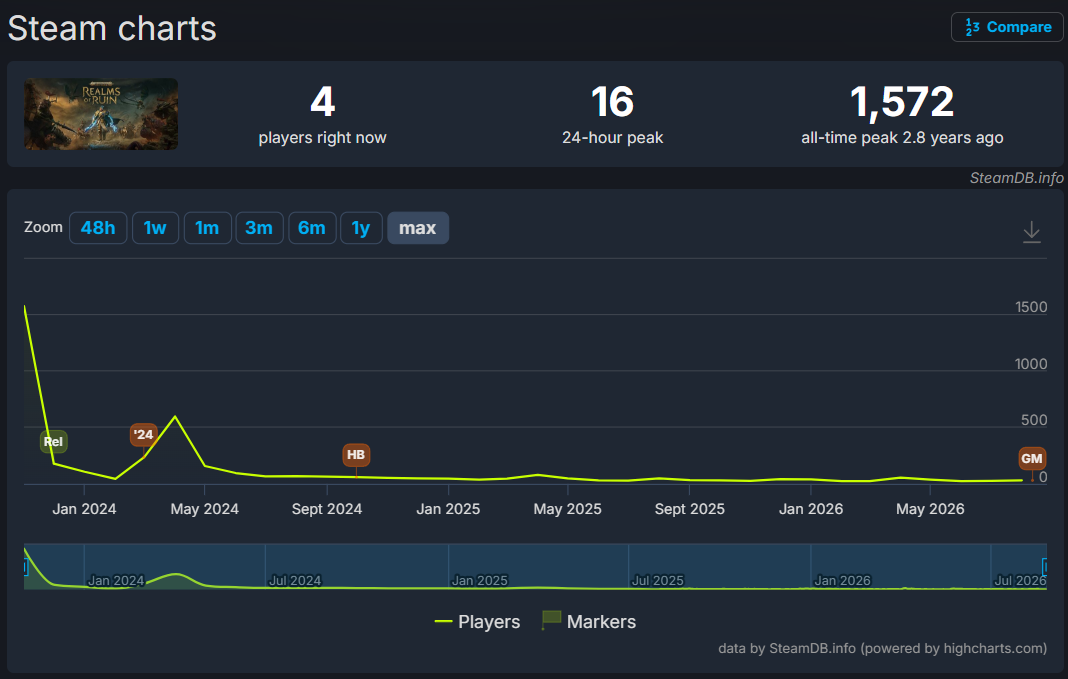Click the data by SteamDB.info footer text
Viewport: 1068px width, 679px height.
[882, 648]
